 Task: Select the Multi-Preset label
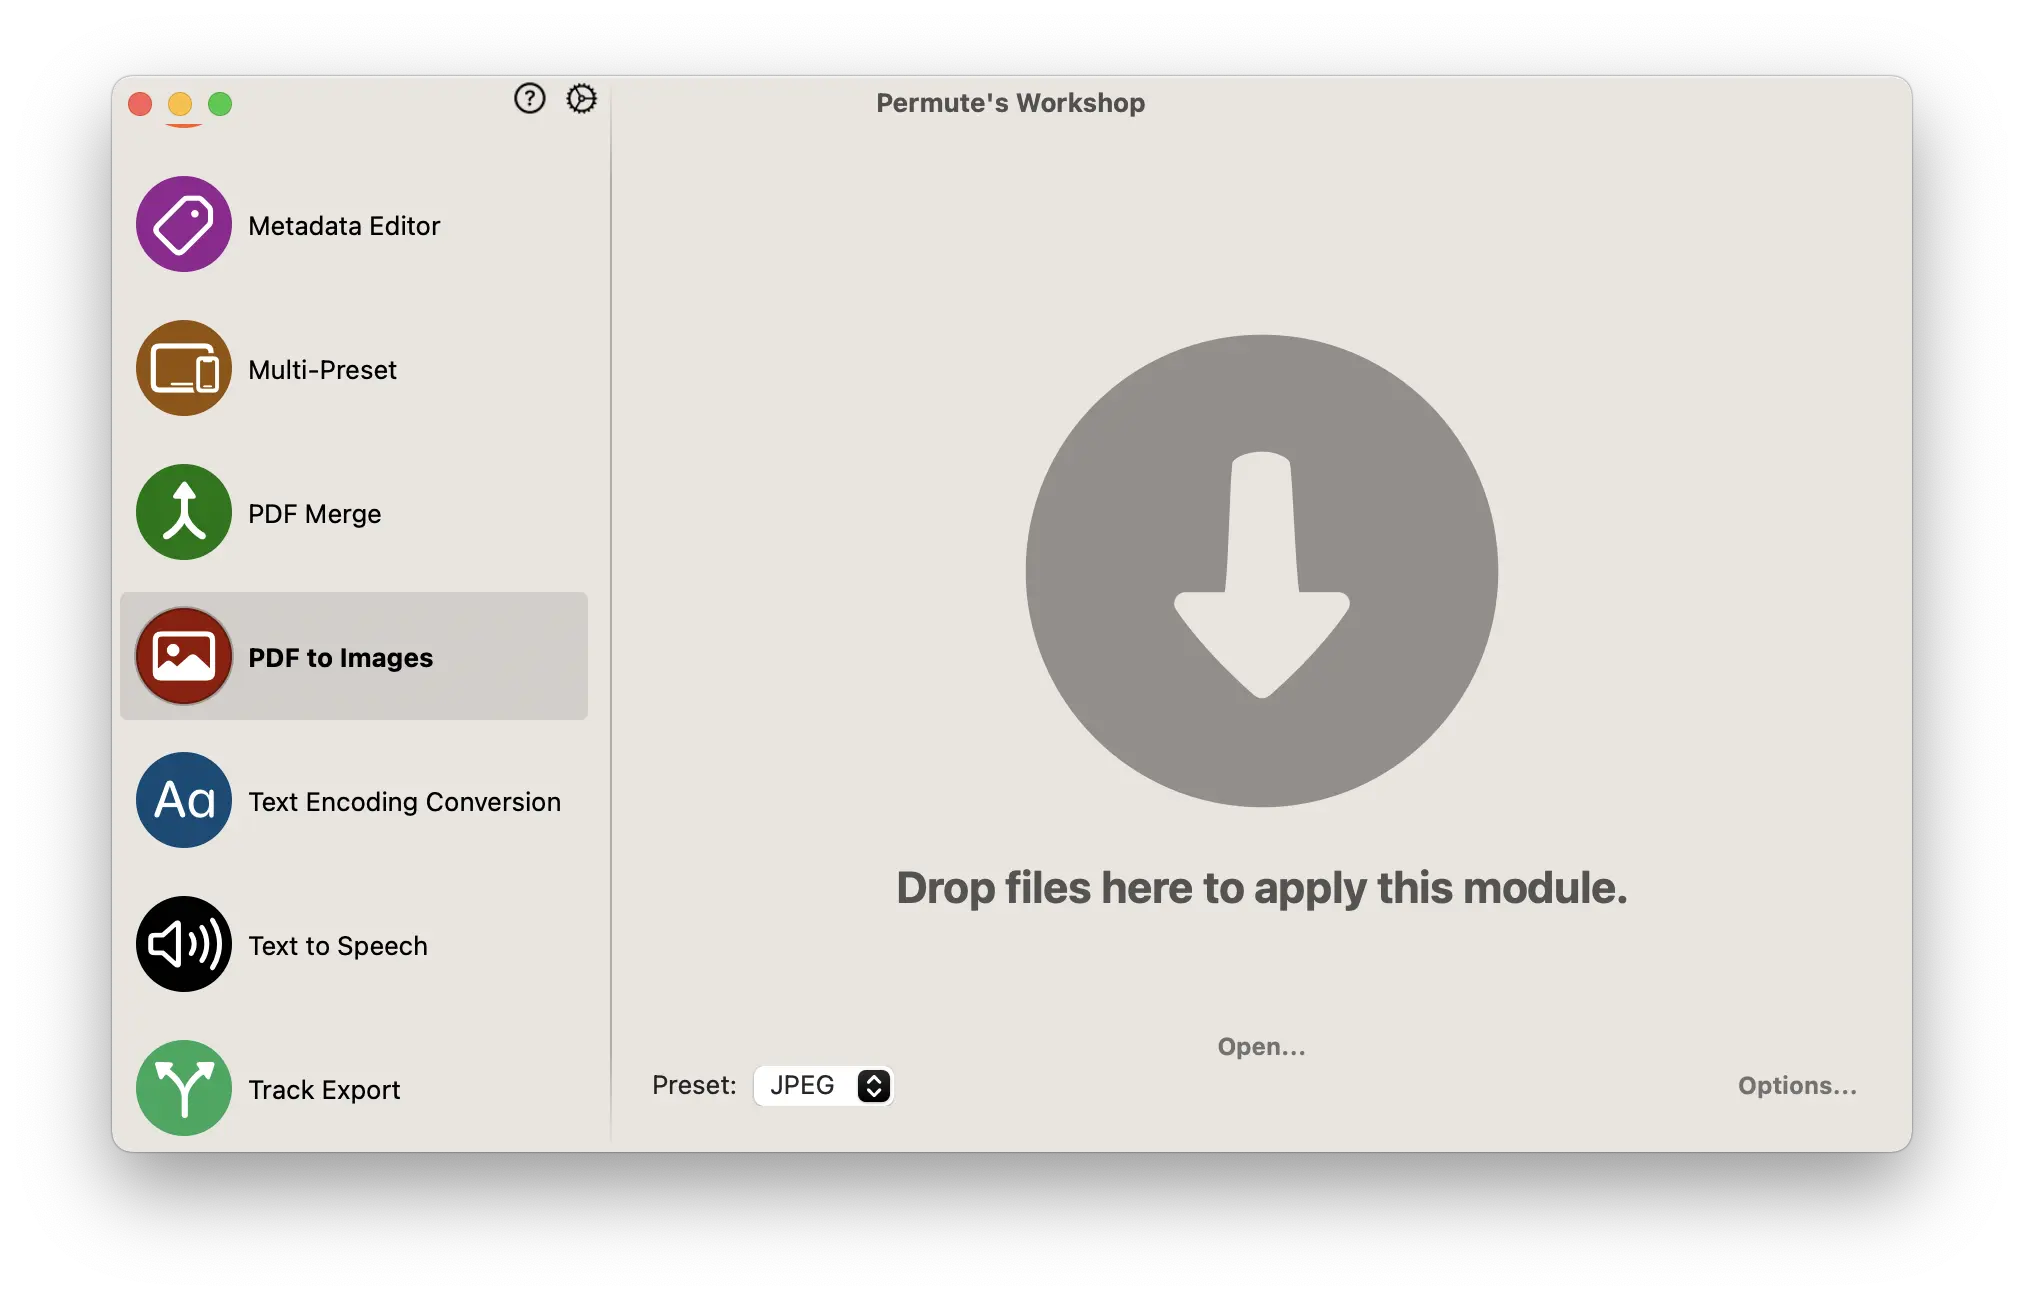point(322,370)
